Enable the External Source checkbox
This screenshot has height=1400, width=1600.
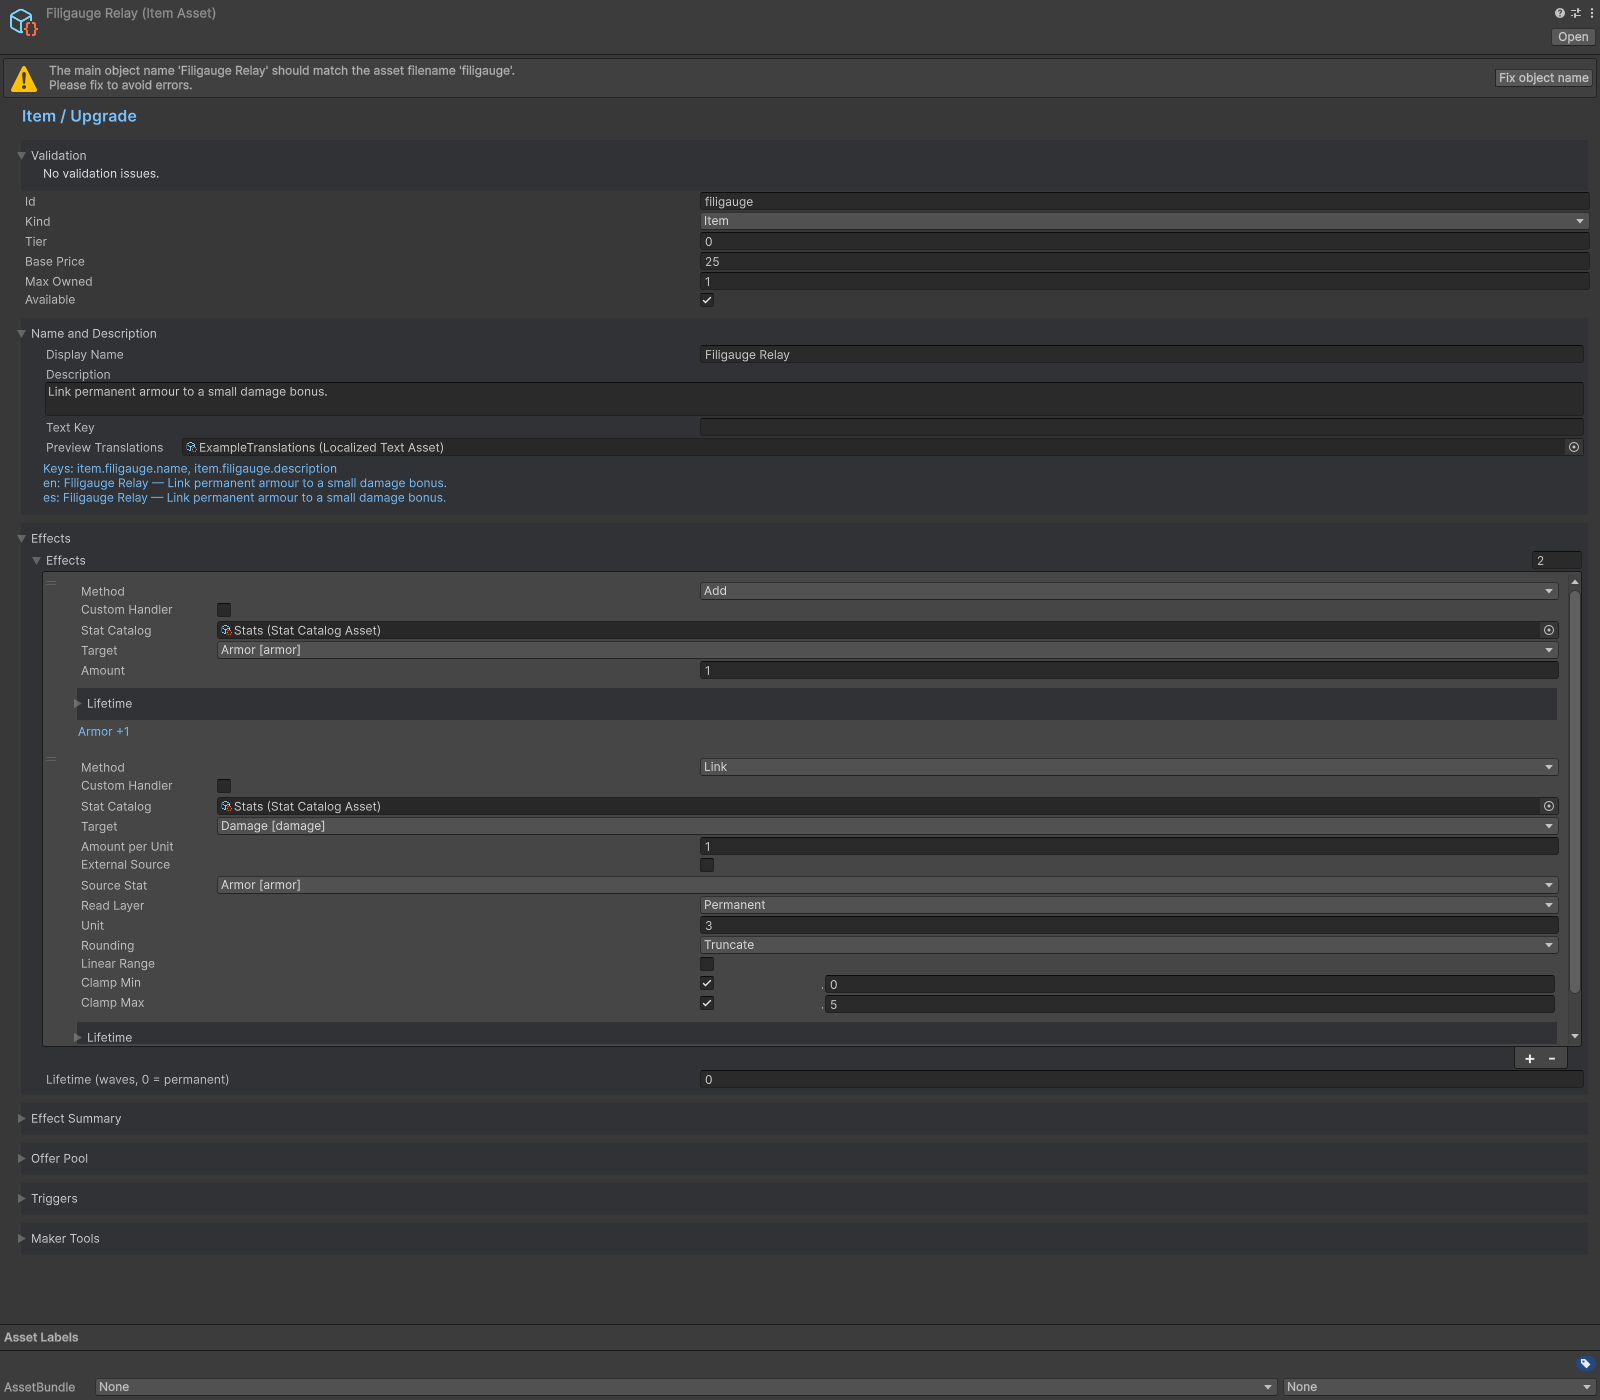pyautogui.click(x=707, y=865)
